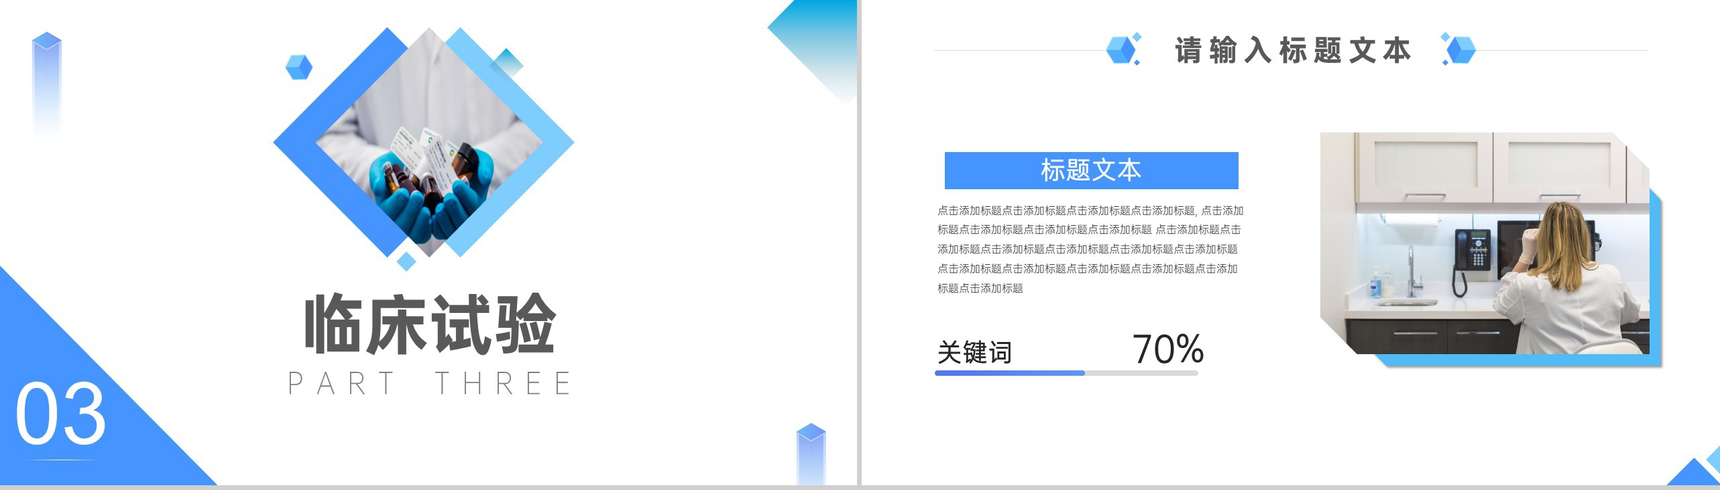This screenshot has height=490, width=1720.
Task: Click the tiny light-blue diamond below the diamond photo
Action: pos(406,261)
